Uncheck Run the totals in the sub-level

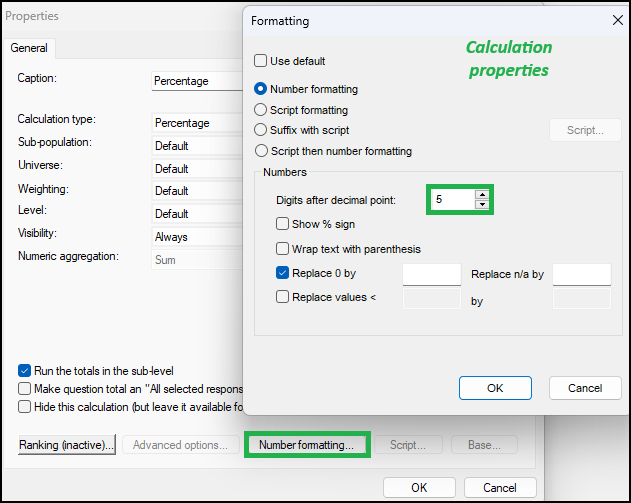tap(24, 370)
